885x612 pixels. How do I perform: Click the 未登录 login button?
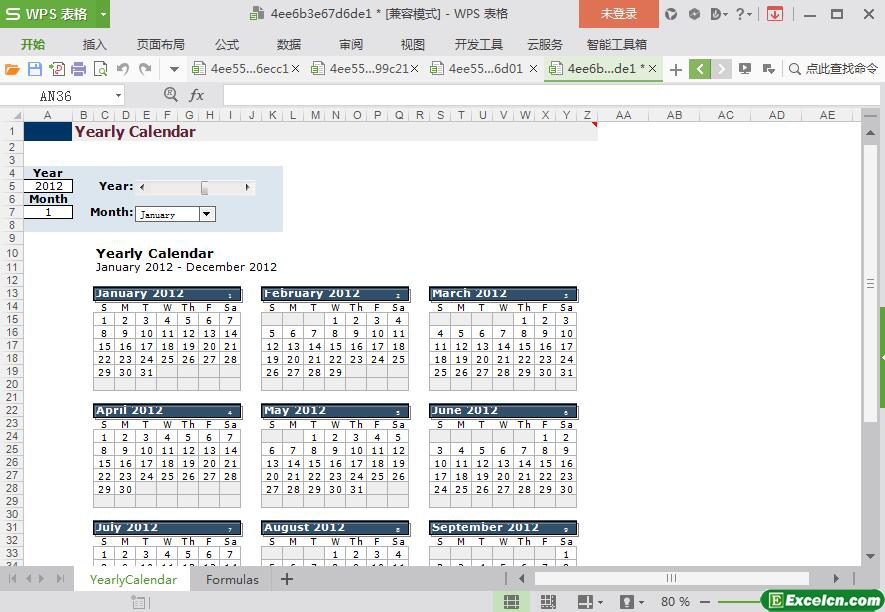[x=618, y=14]
